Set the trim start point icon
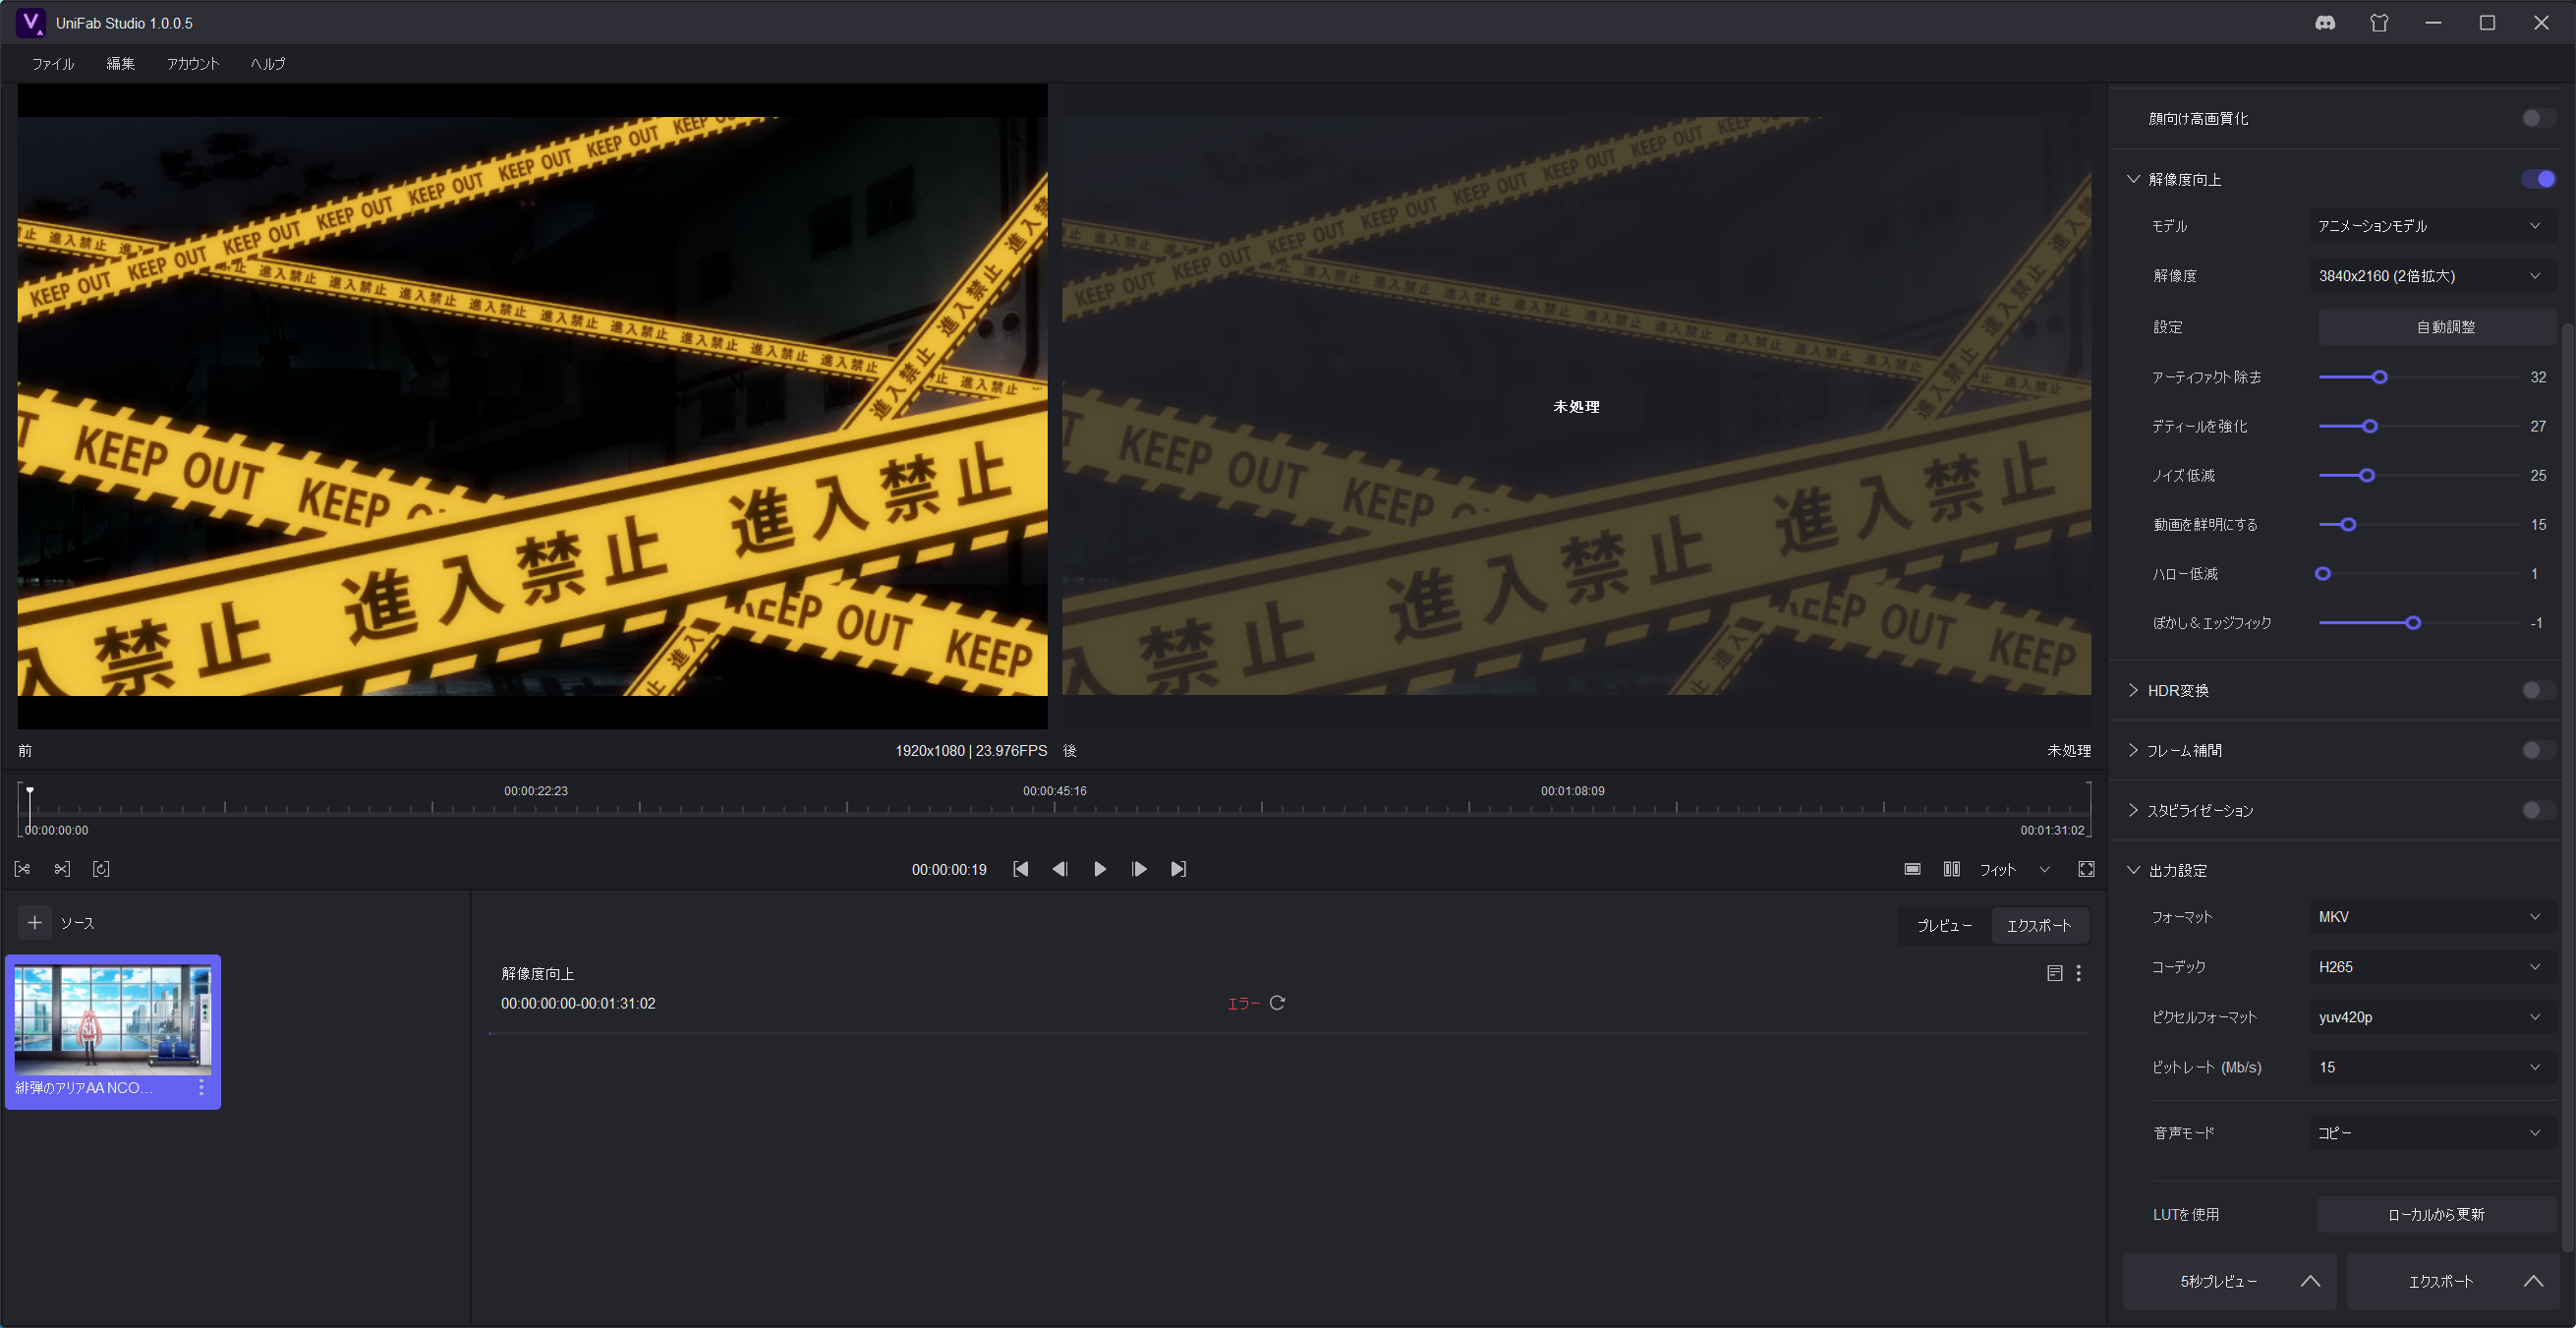Screen dimensions: 2576x1328 [x=22, y=869]
